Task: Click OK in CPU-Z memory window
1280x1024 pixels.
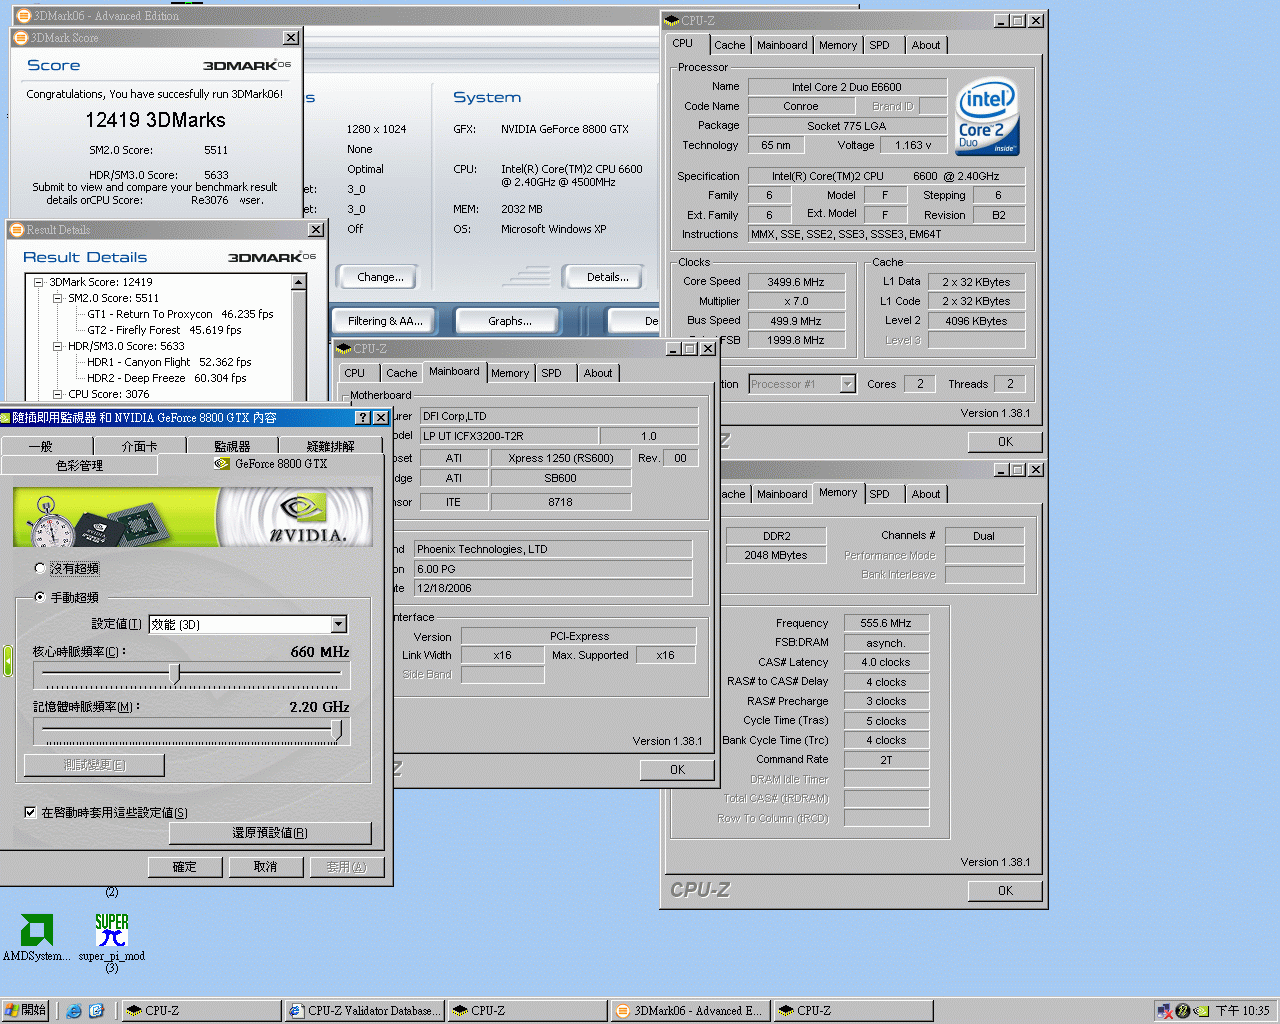Action: point(1005,890)
